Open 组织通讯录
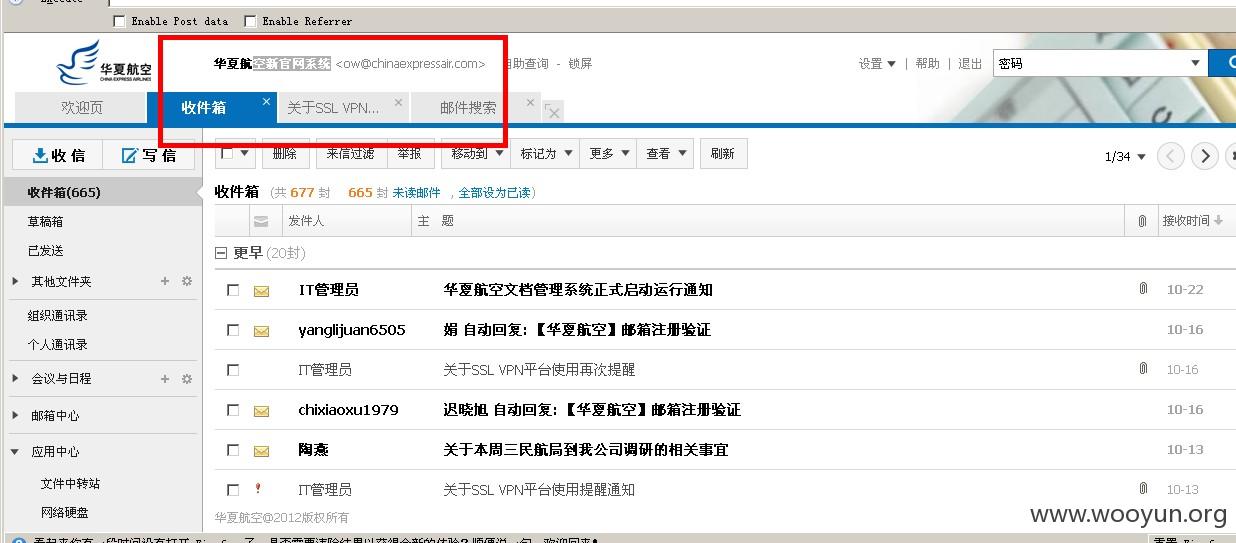1236x543 pixels. (58, 316)
